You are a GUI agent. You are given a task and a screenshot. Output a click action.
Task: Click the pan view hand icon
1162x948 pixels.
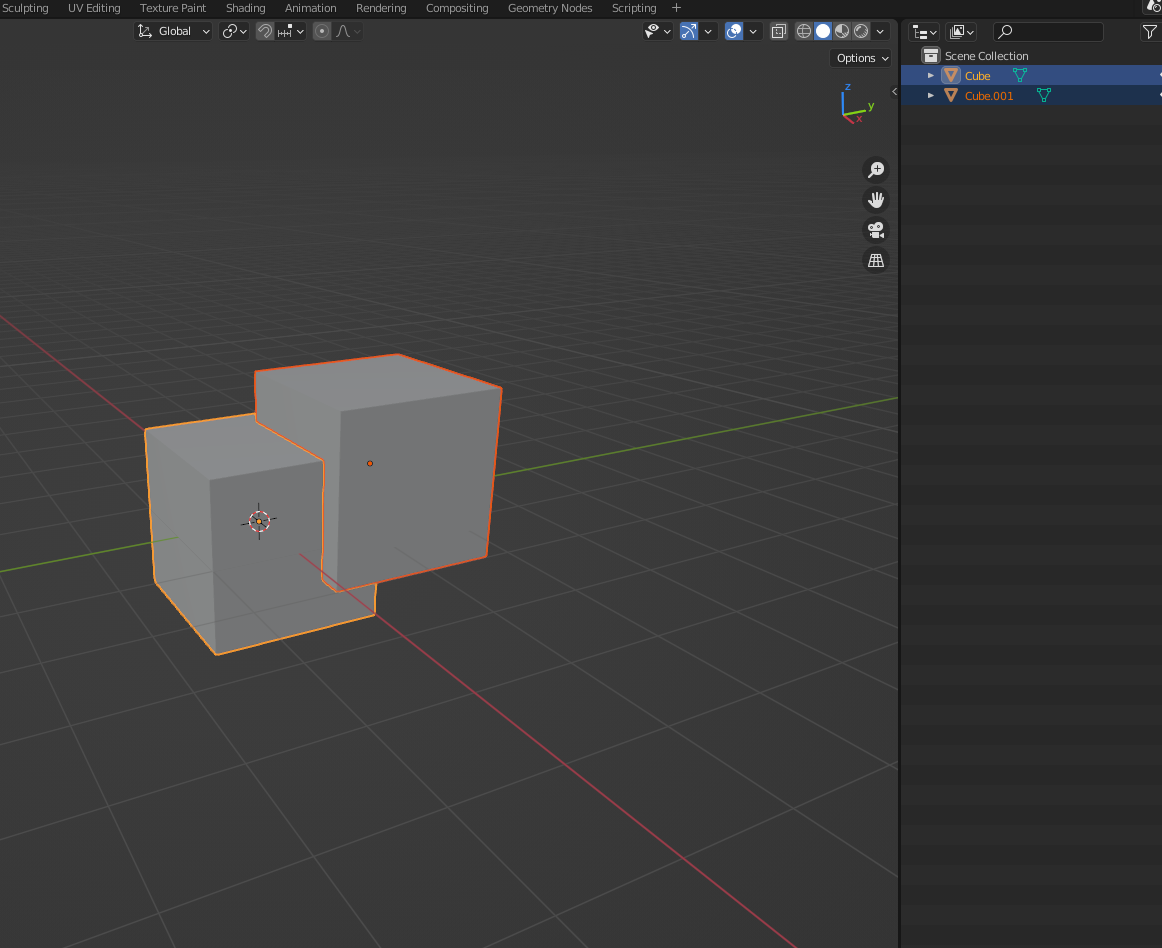876,200
